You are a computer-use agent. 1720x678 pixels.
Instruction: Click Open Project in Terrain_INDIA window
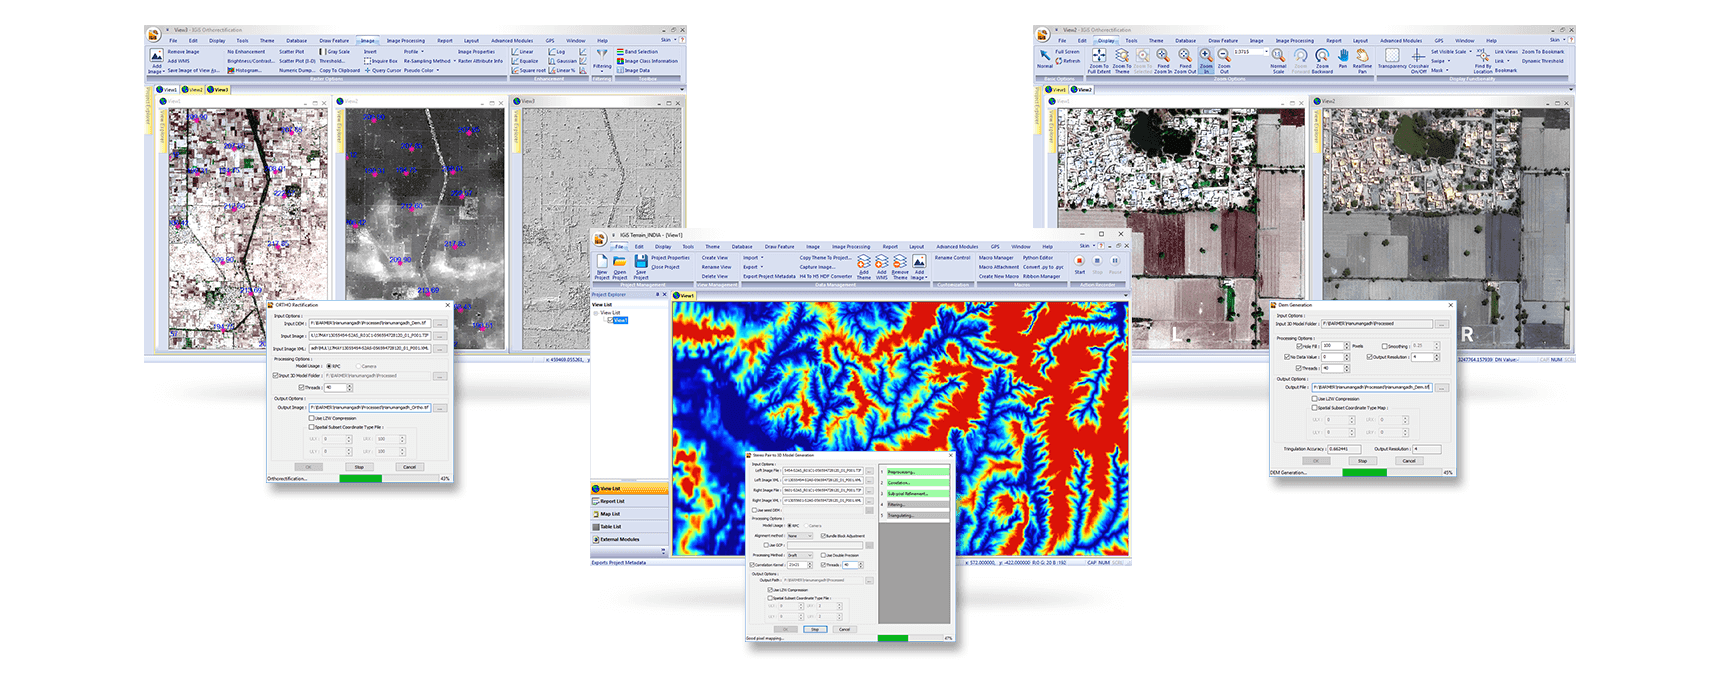click(x=619, y=266)
